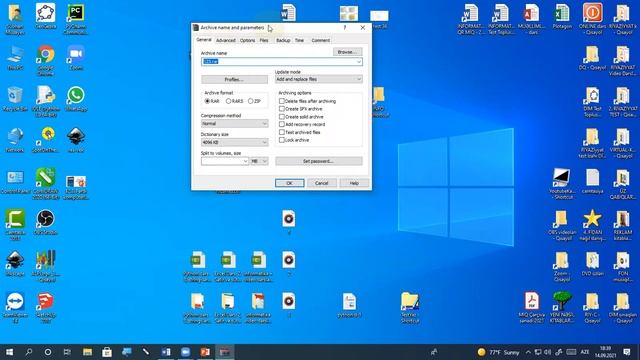Open the Google Chrome desktop shortcut
640x360 pixels.
pos(45,60)
